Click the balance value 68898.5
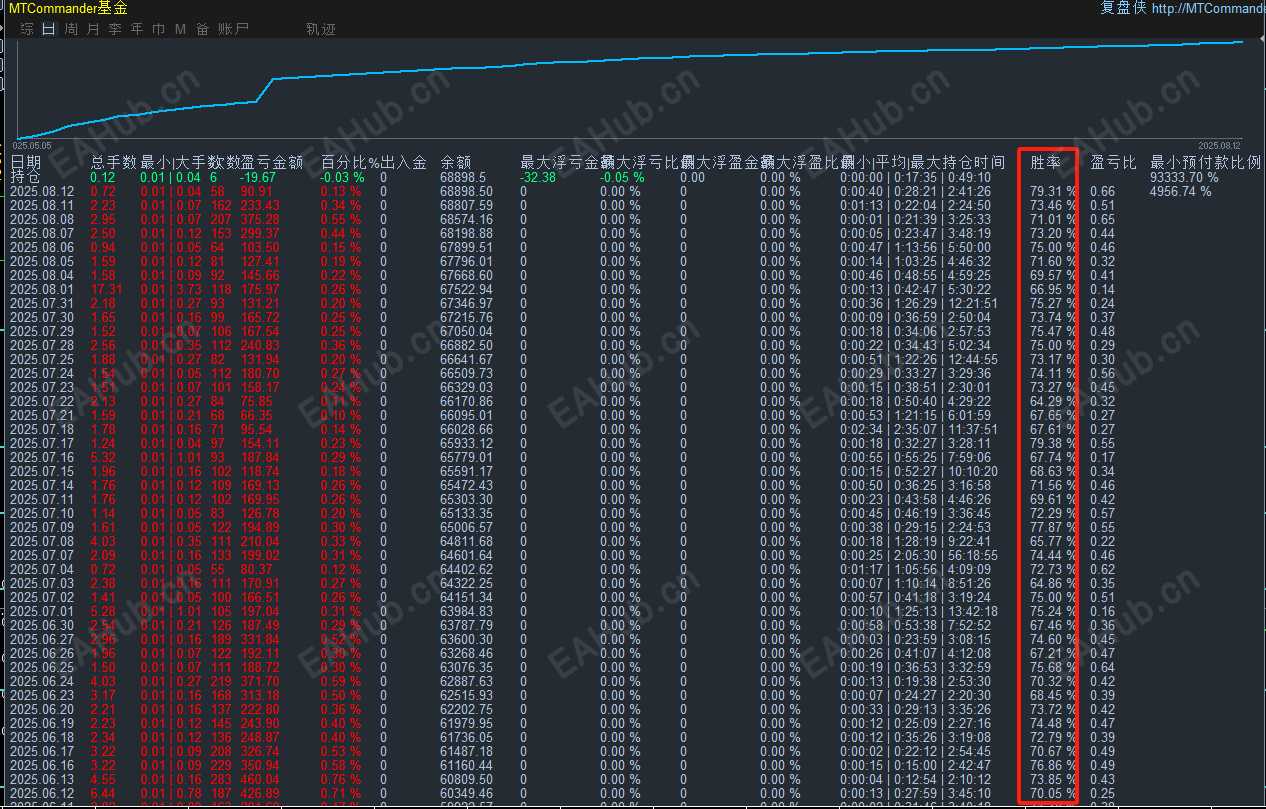1266x809 pixels. point(463,177)
